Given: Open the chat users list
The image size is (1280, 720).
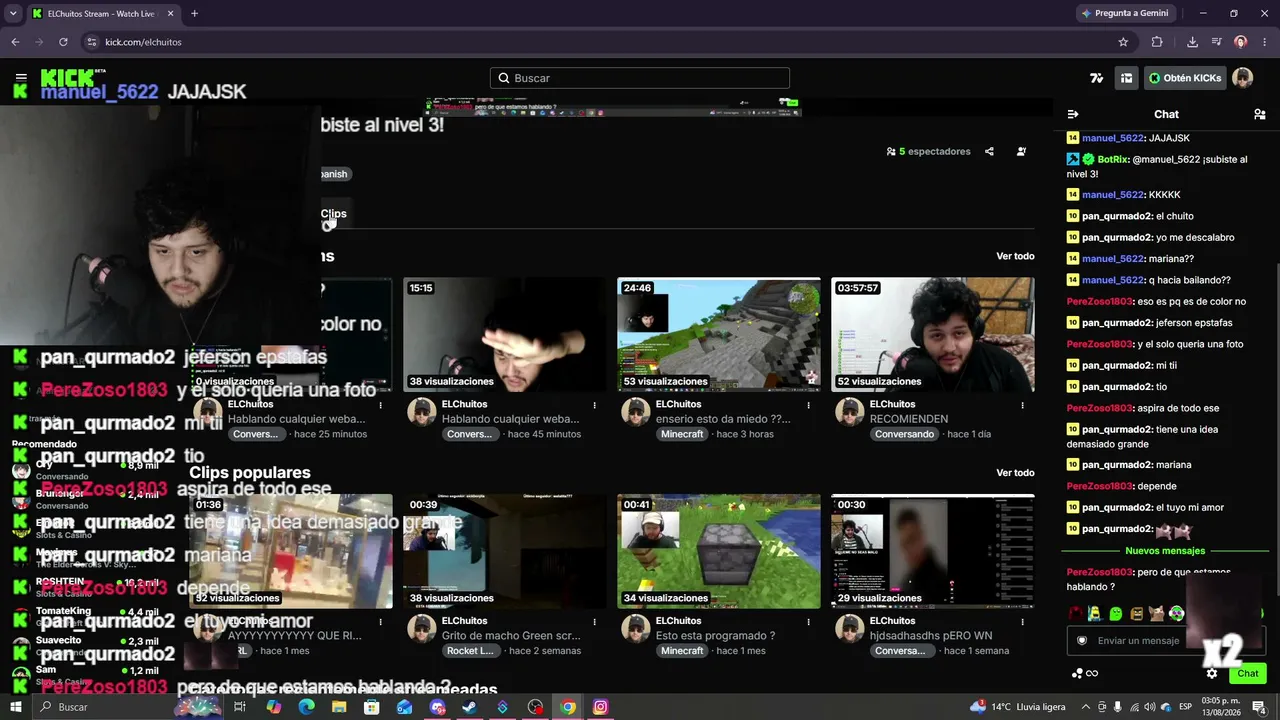Looking at the screenshot, I should [1259, 114].
